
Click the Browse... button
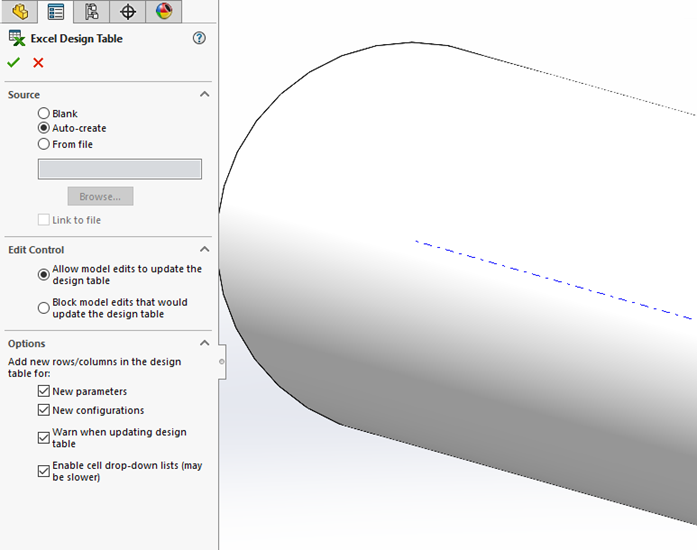[x=100, y=196]
